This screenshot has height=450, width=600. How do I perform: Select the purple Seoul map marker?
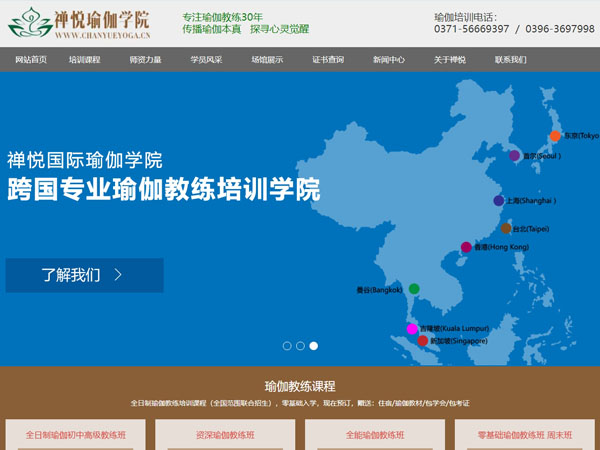[x=514, y=156]
